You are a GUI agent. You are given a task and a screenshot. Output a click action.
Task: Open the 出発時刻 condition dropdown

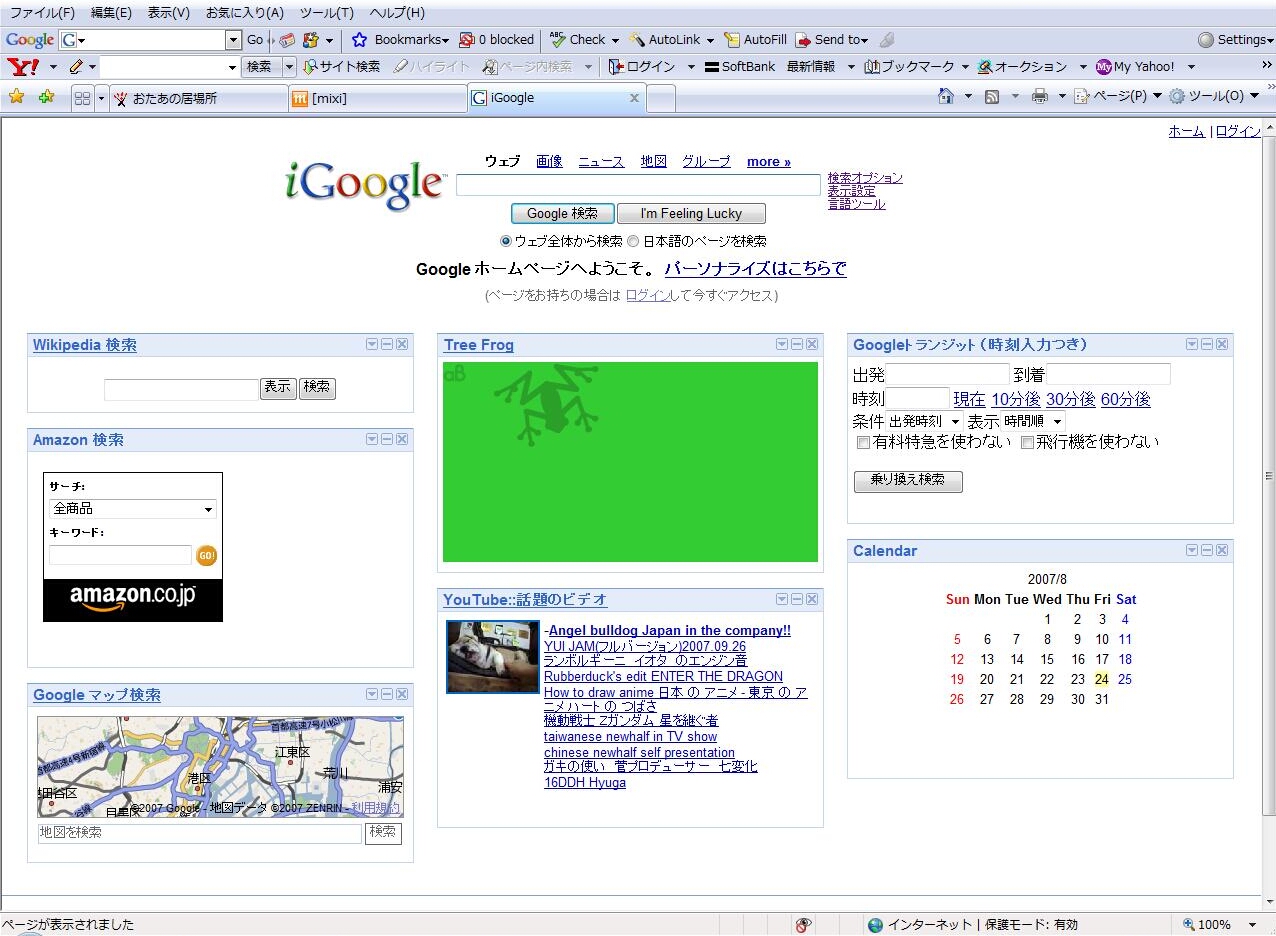pyautogui.click(x=955, y=422)
